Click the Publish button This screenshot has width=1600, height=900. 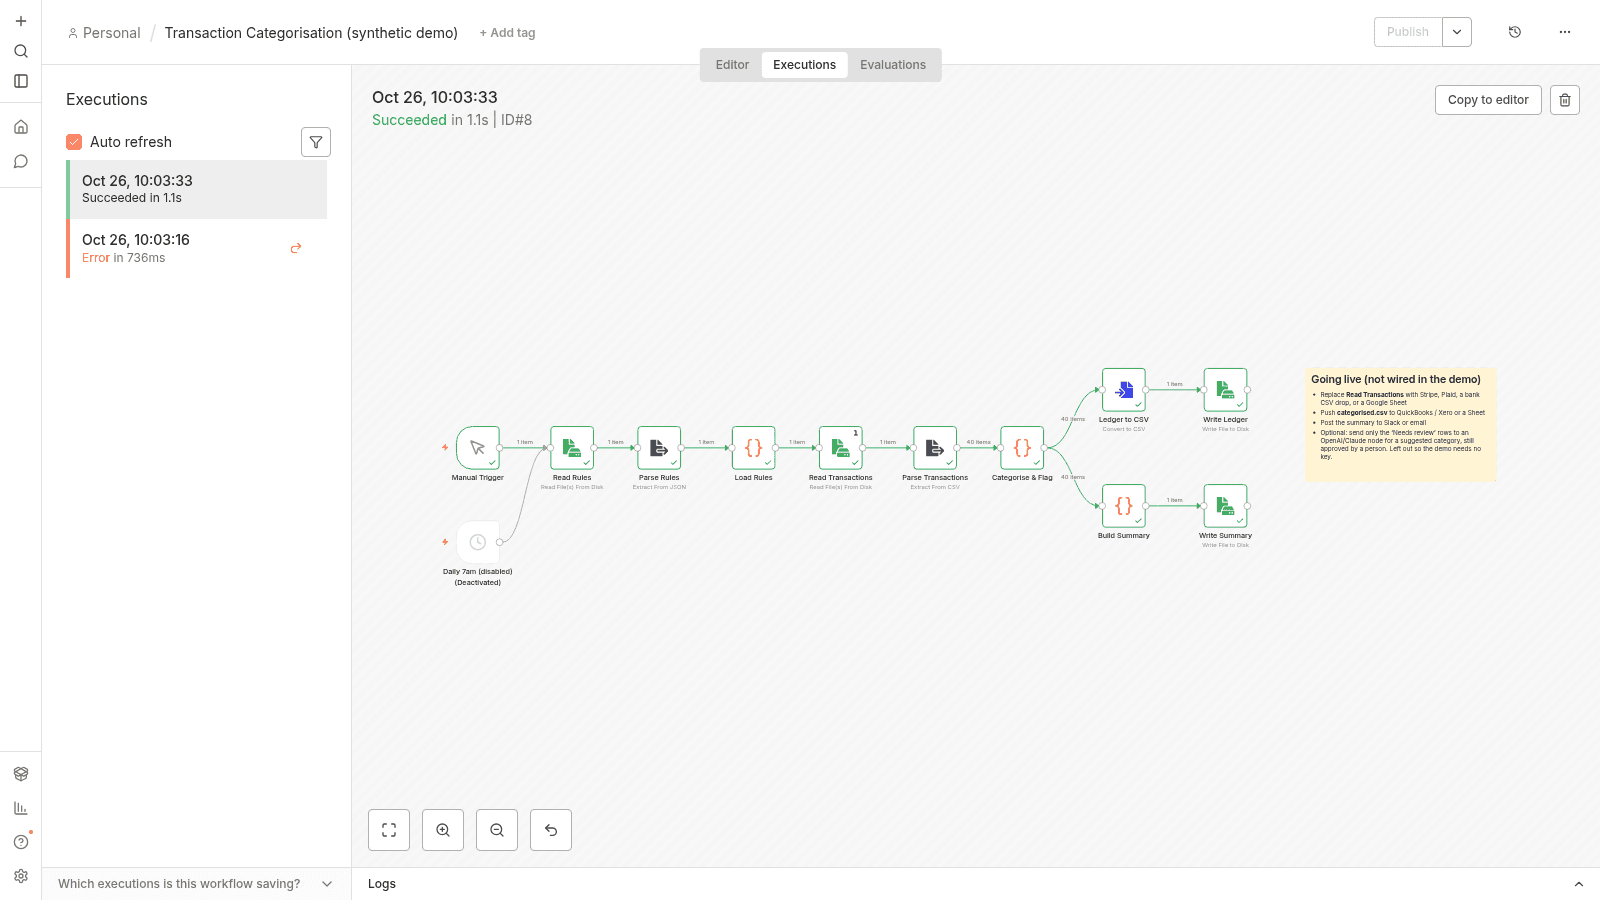1408,32
